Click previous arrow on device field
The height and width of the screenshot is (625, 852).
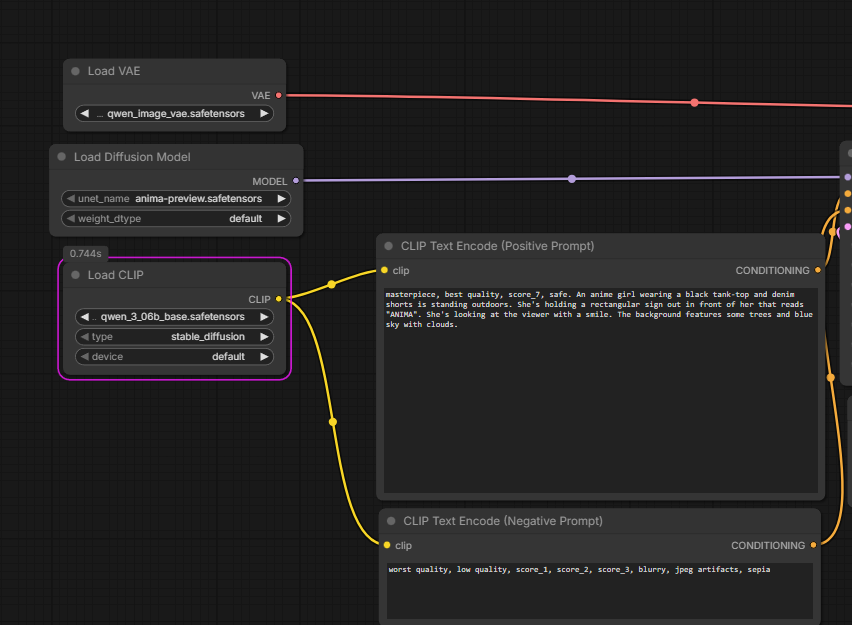tap(85, 357)
